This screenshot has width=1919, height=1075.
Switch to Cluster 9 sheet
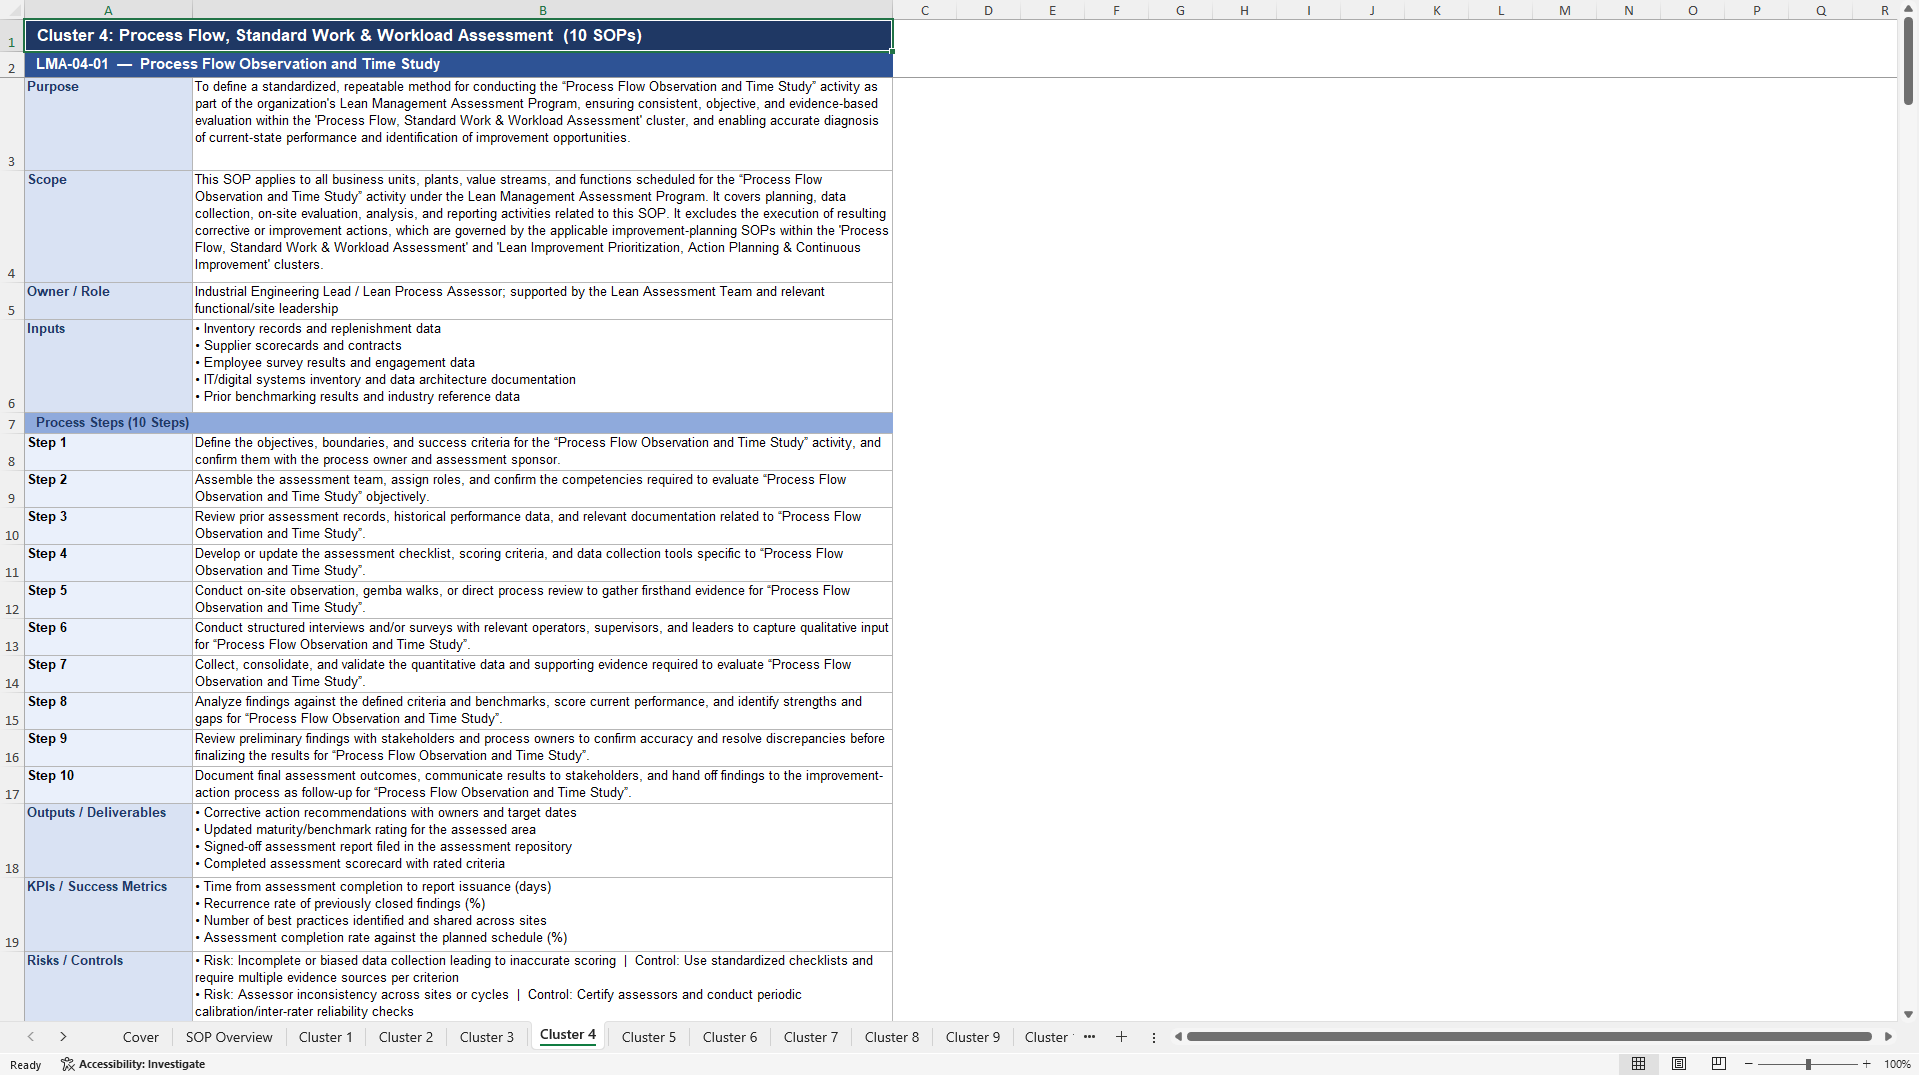click(x=973, y=1037)
